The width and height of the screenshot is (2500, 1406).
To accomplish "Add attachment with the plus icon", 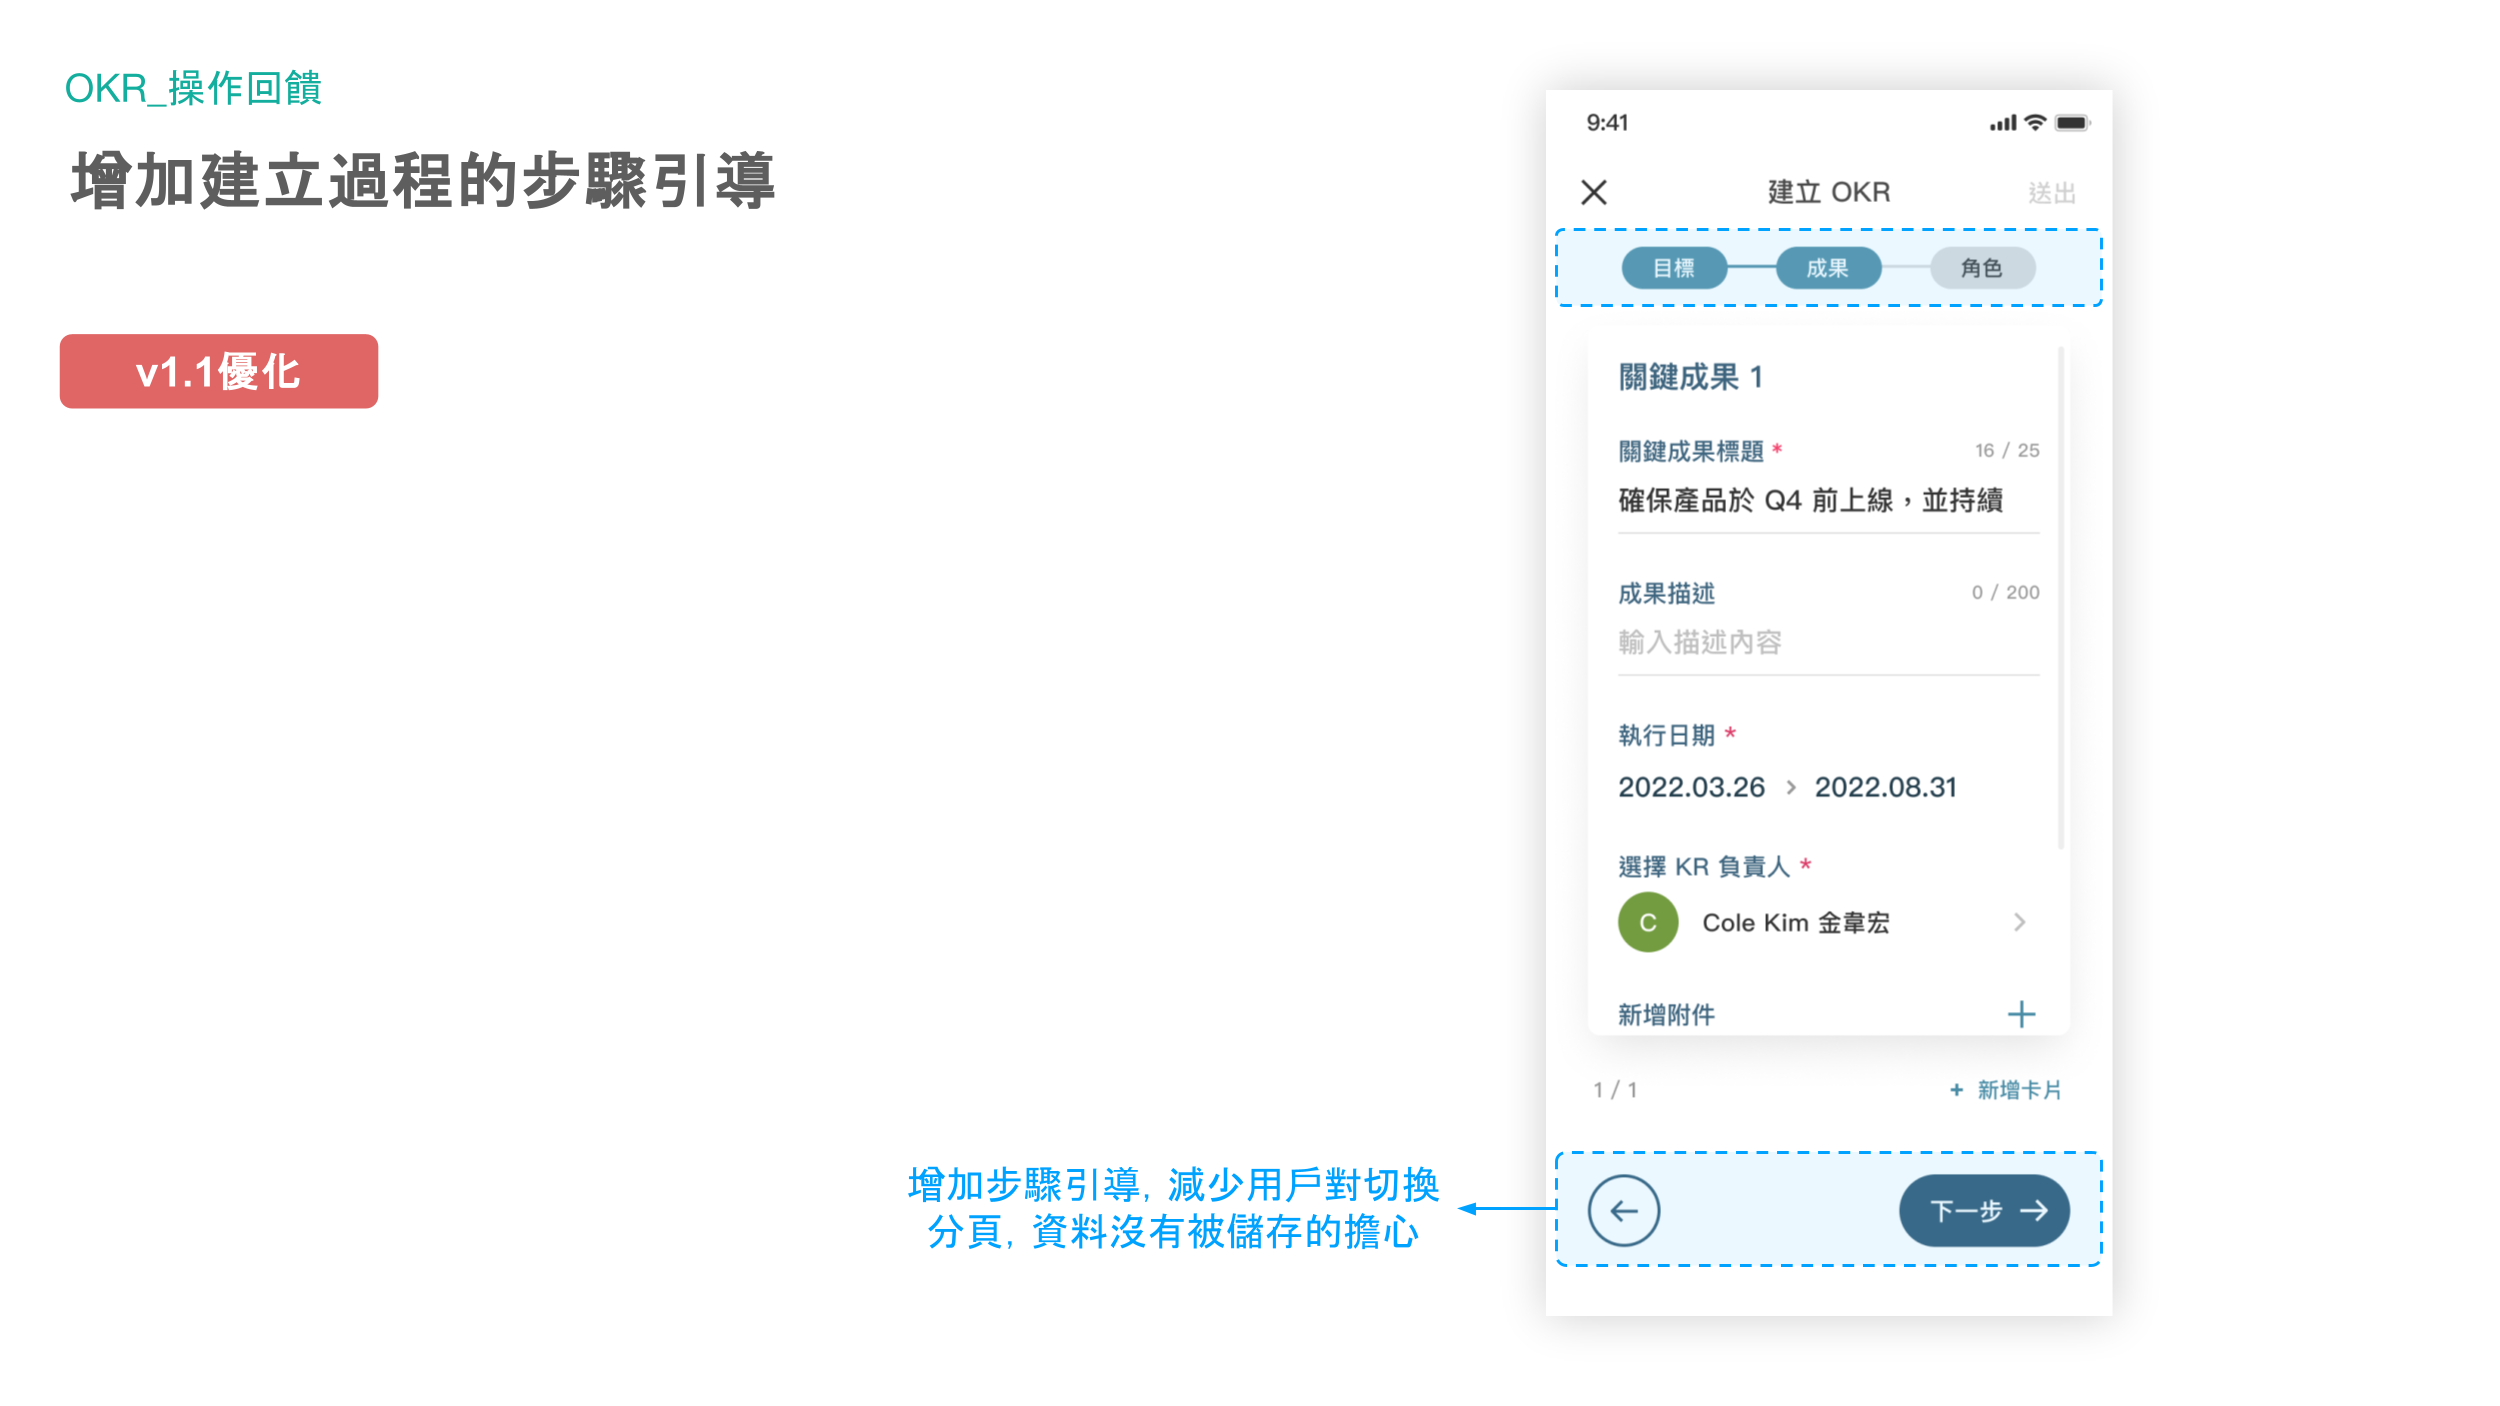I will (2021, 1015).
